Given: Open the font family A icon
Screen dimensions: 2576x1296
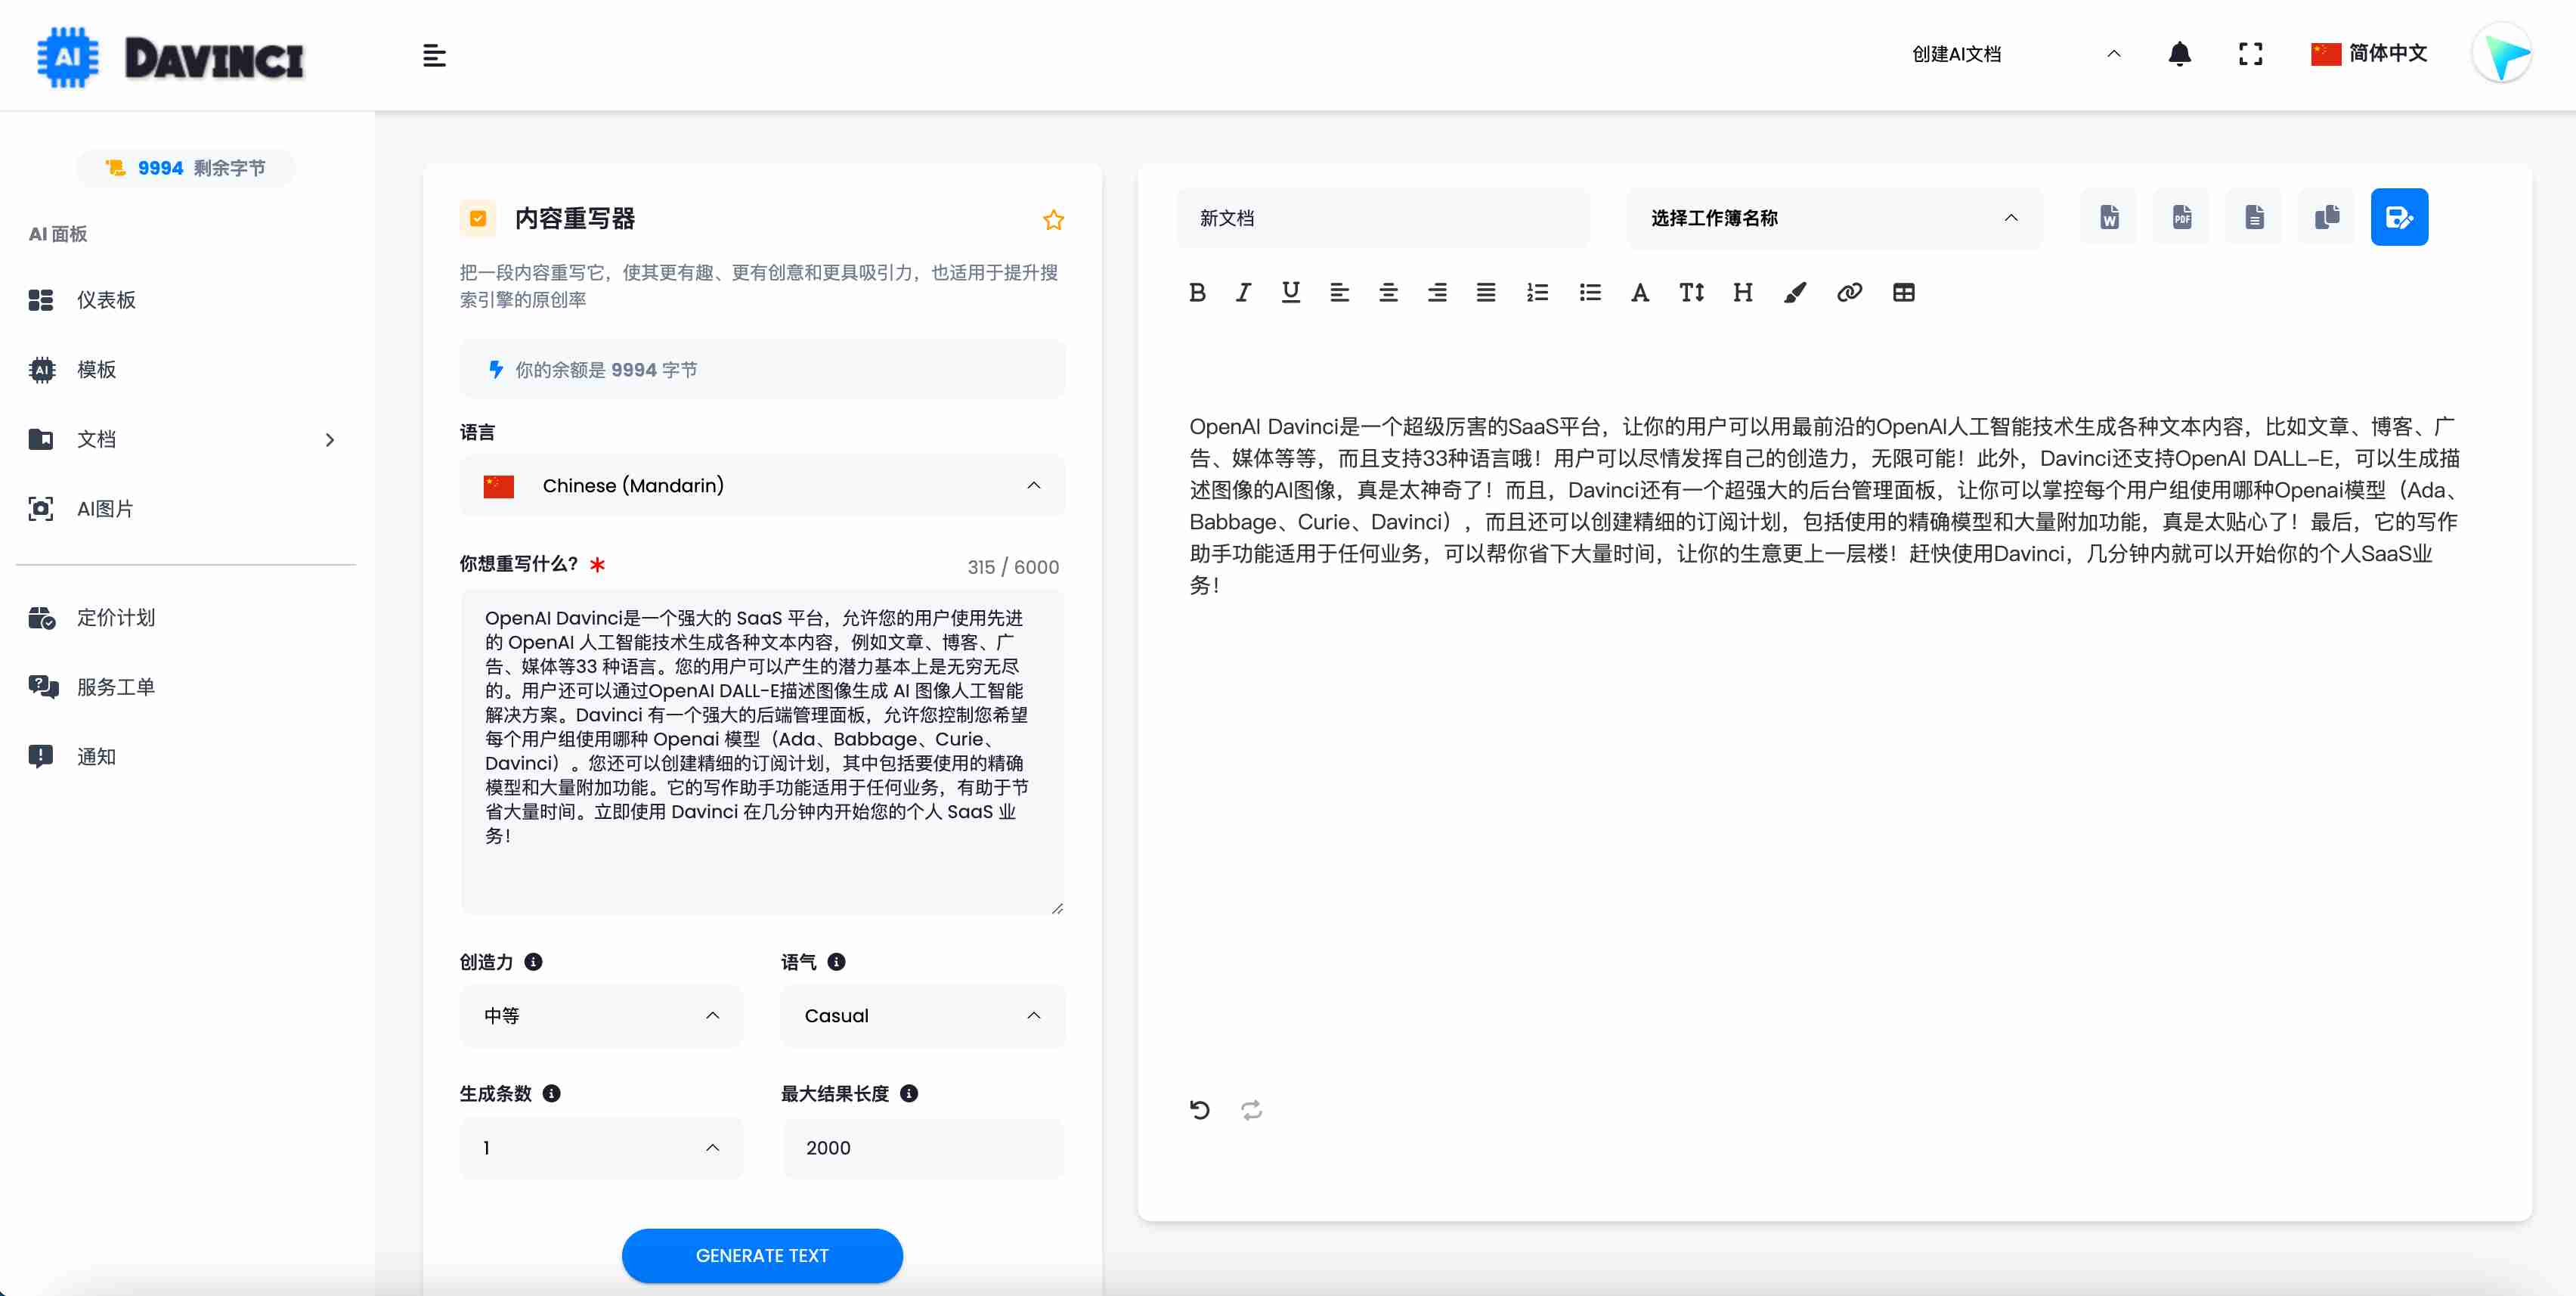Looking at the screenshot, I should [1640, 292].
